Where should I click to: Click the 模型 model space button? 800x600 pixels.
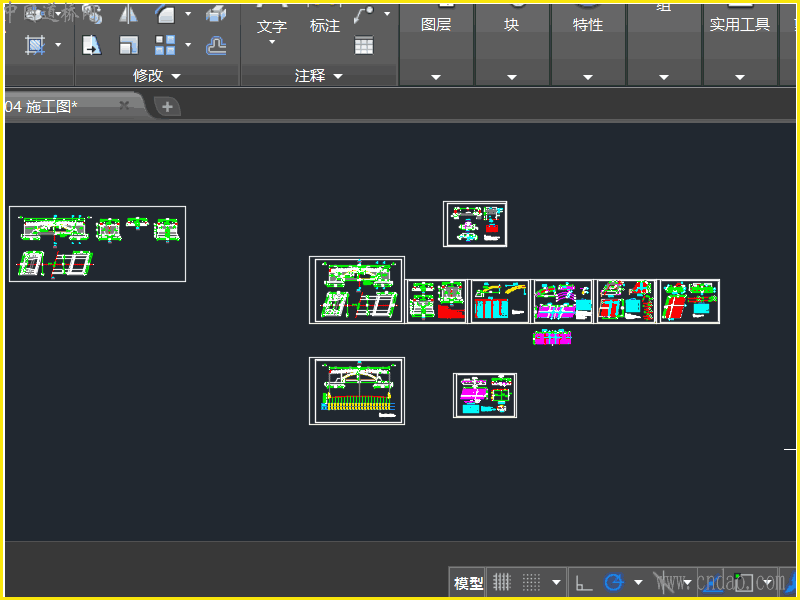[x=468, y=582]
